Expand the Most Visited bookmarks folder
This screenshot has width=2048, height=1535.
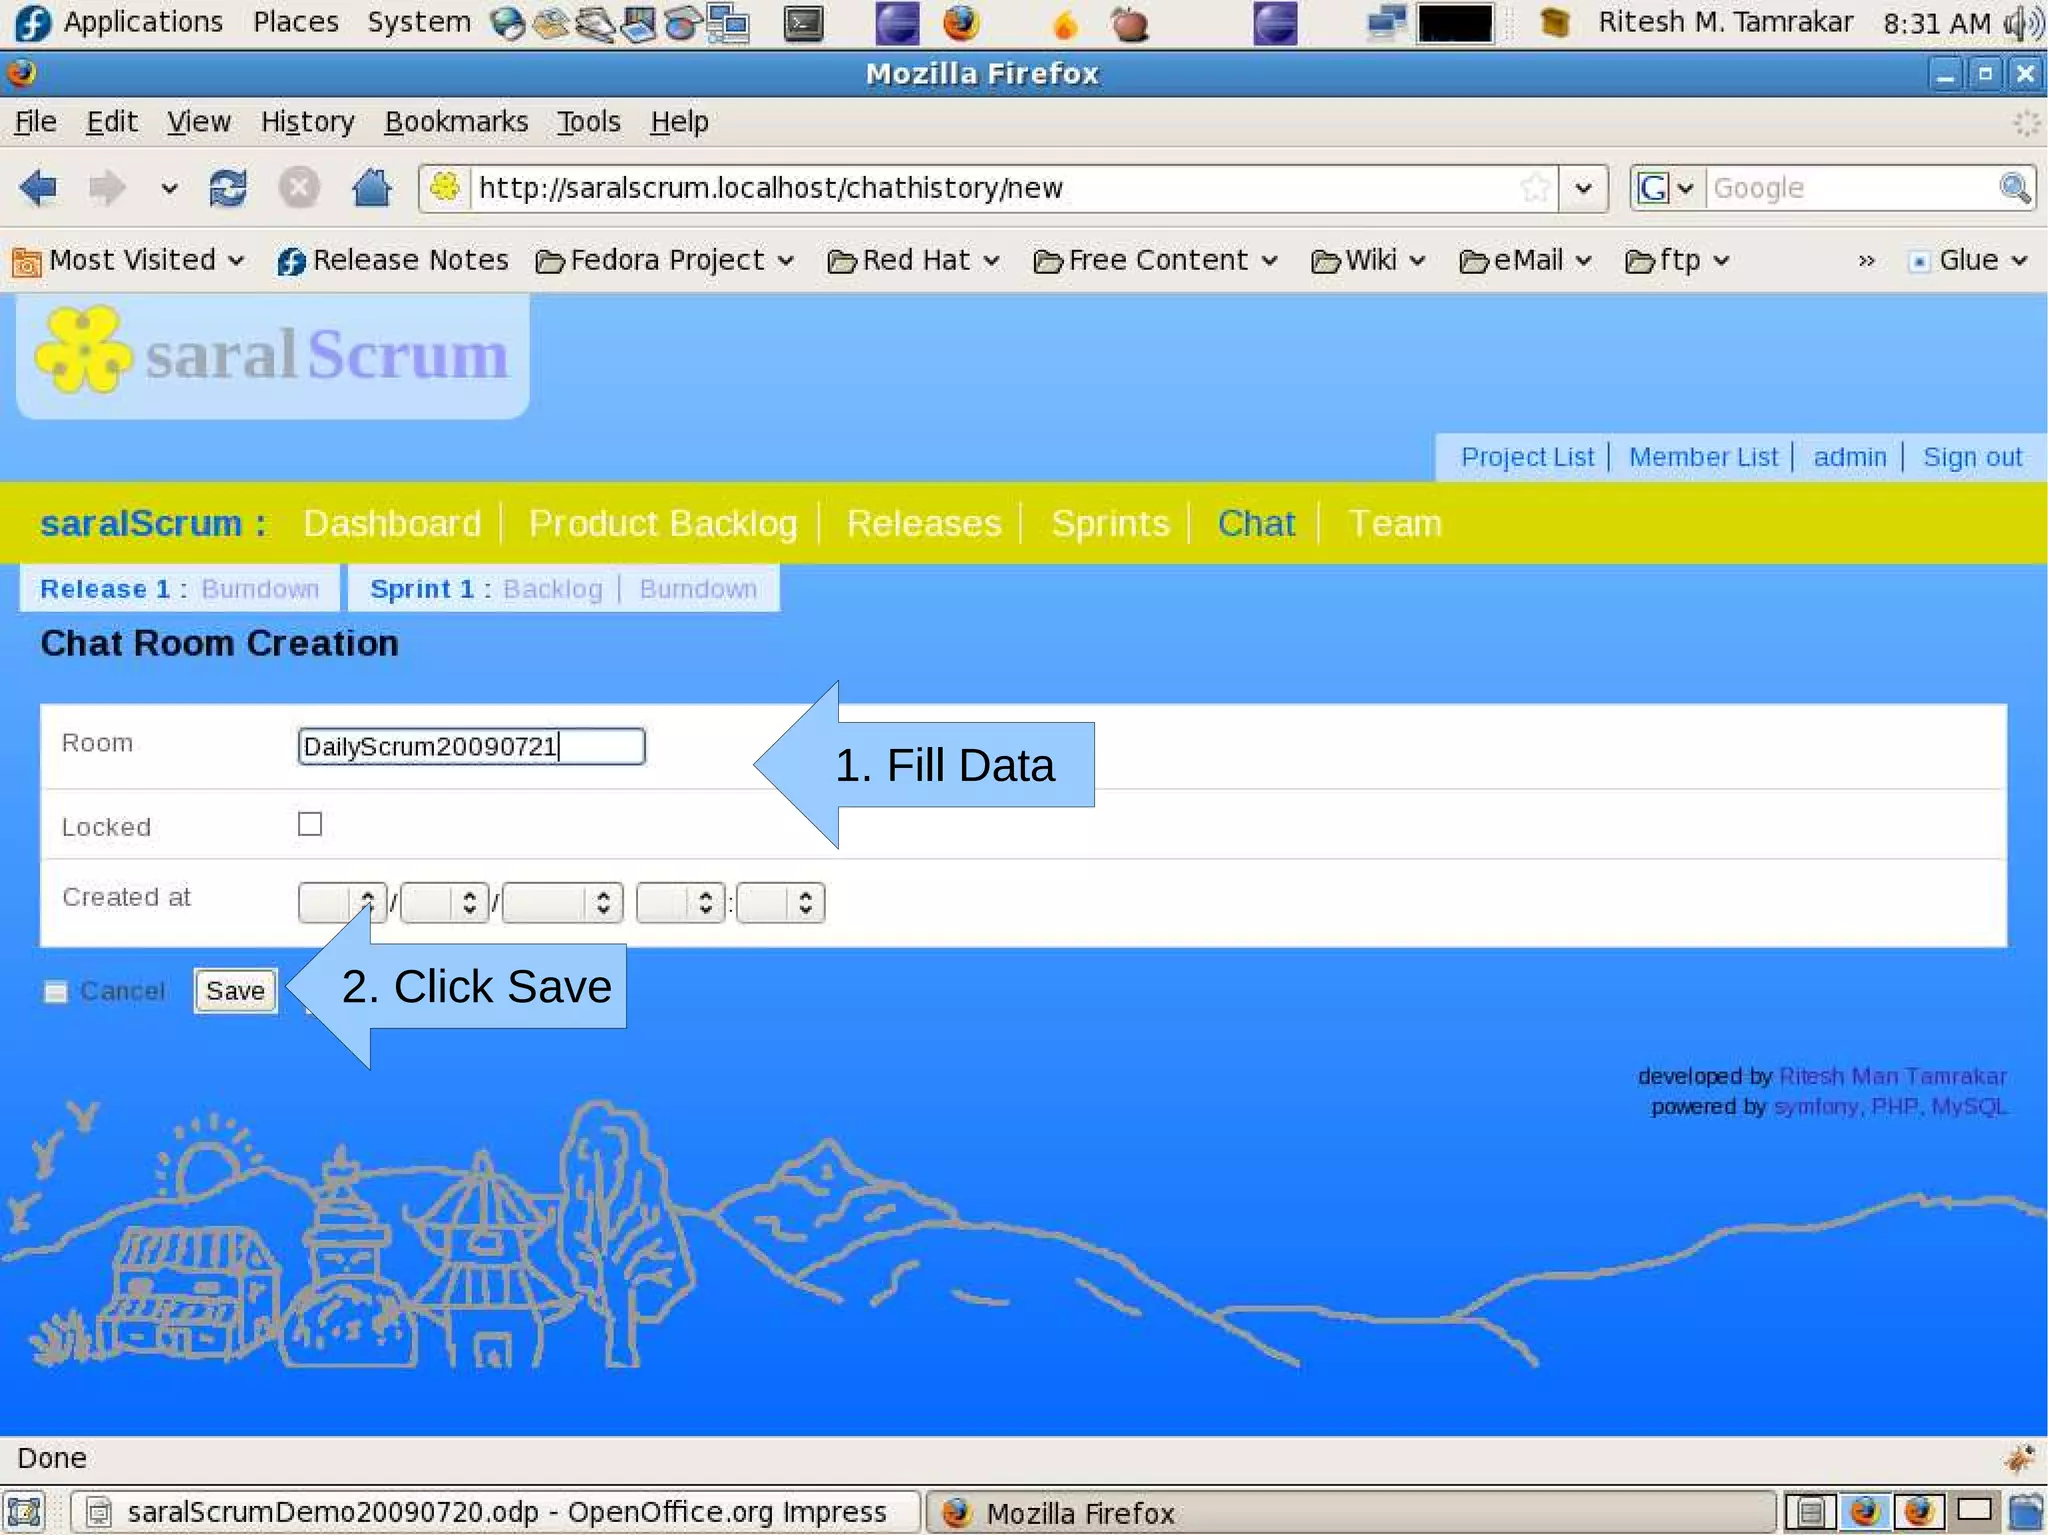coord(128,260)
